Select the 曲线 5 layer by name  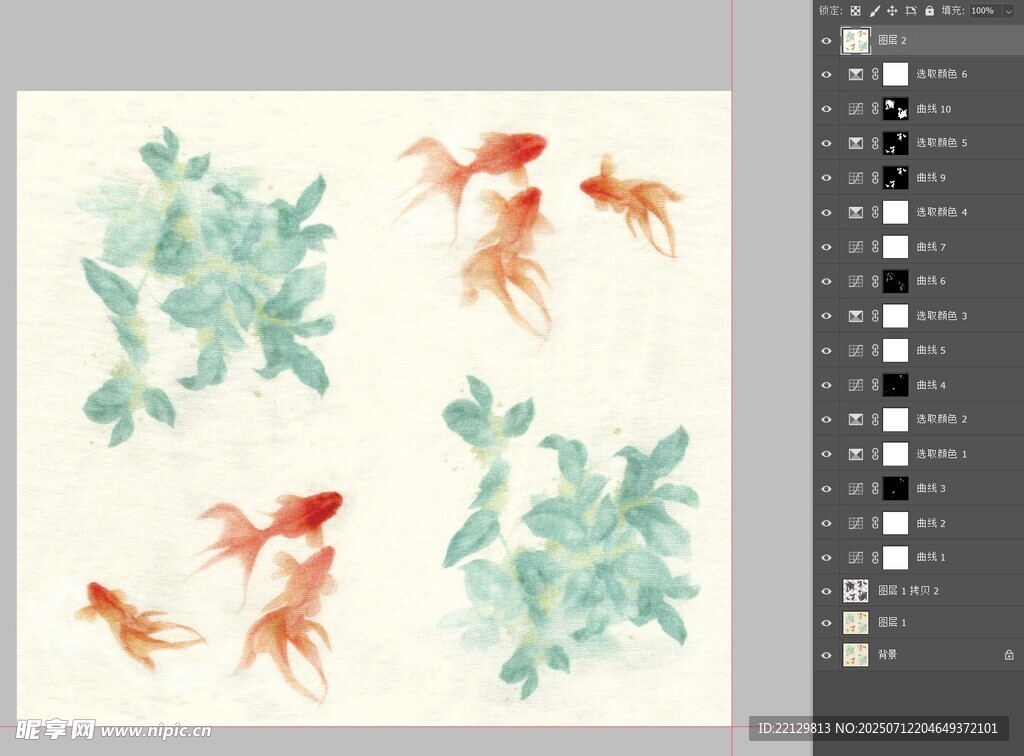click(x=931, y=350)
